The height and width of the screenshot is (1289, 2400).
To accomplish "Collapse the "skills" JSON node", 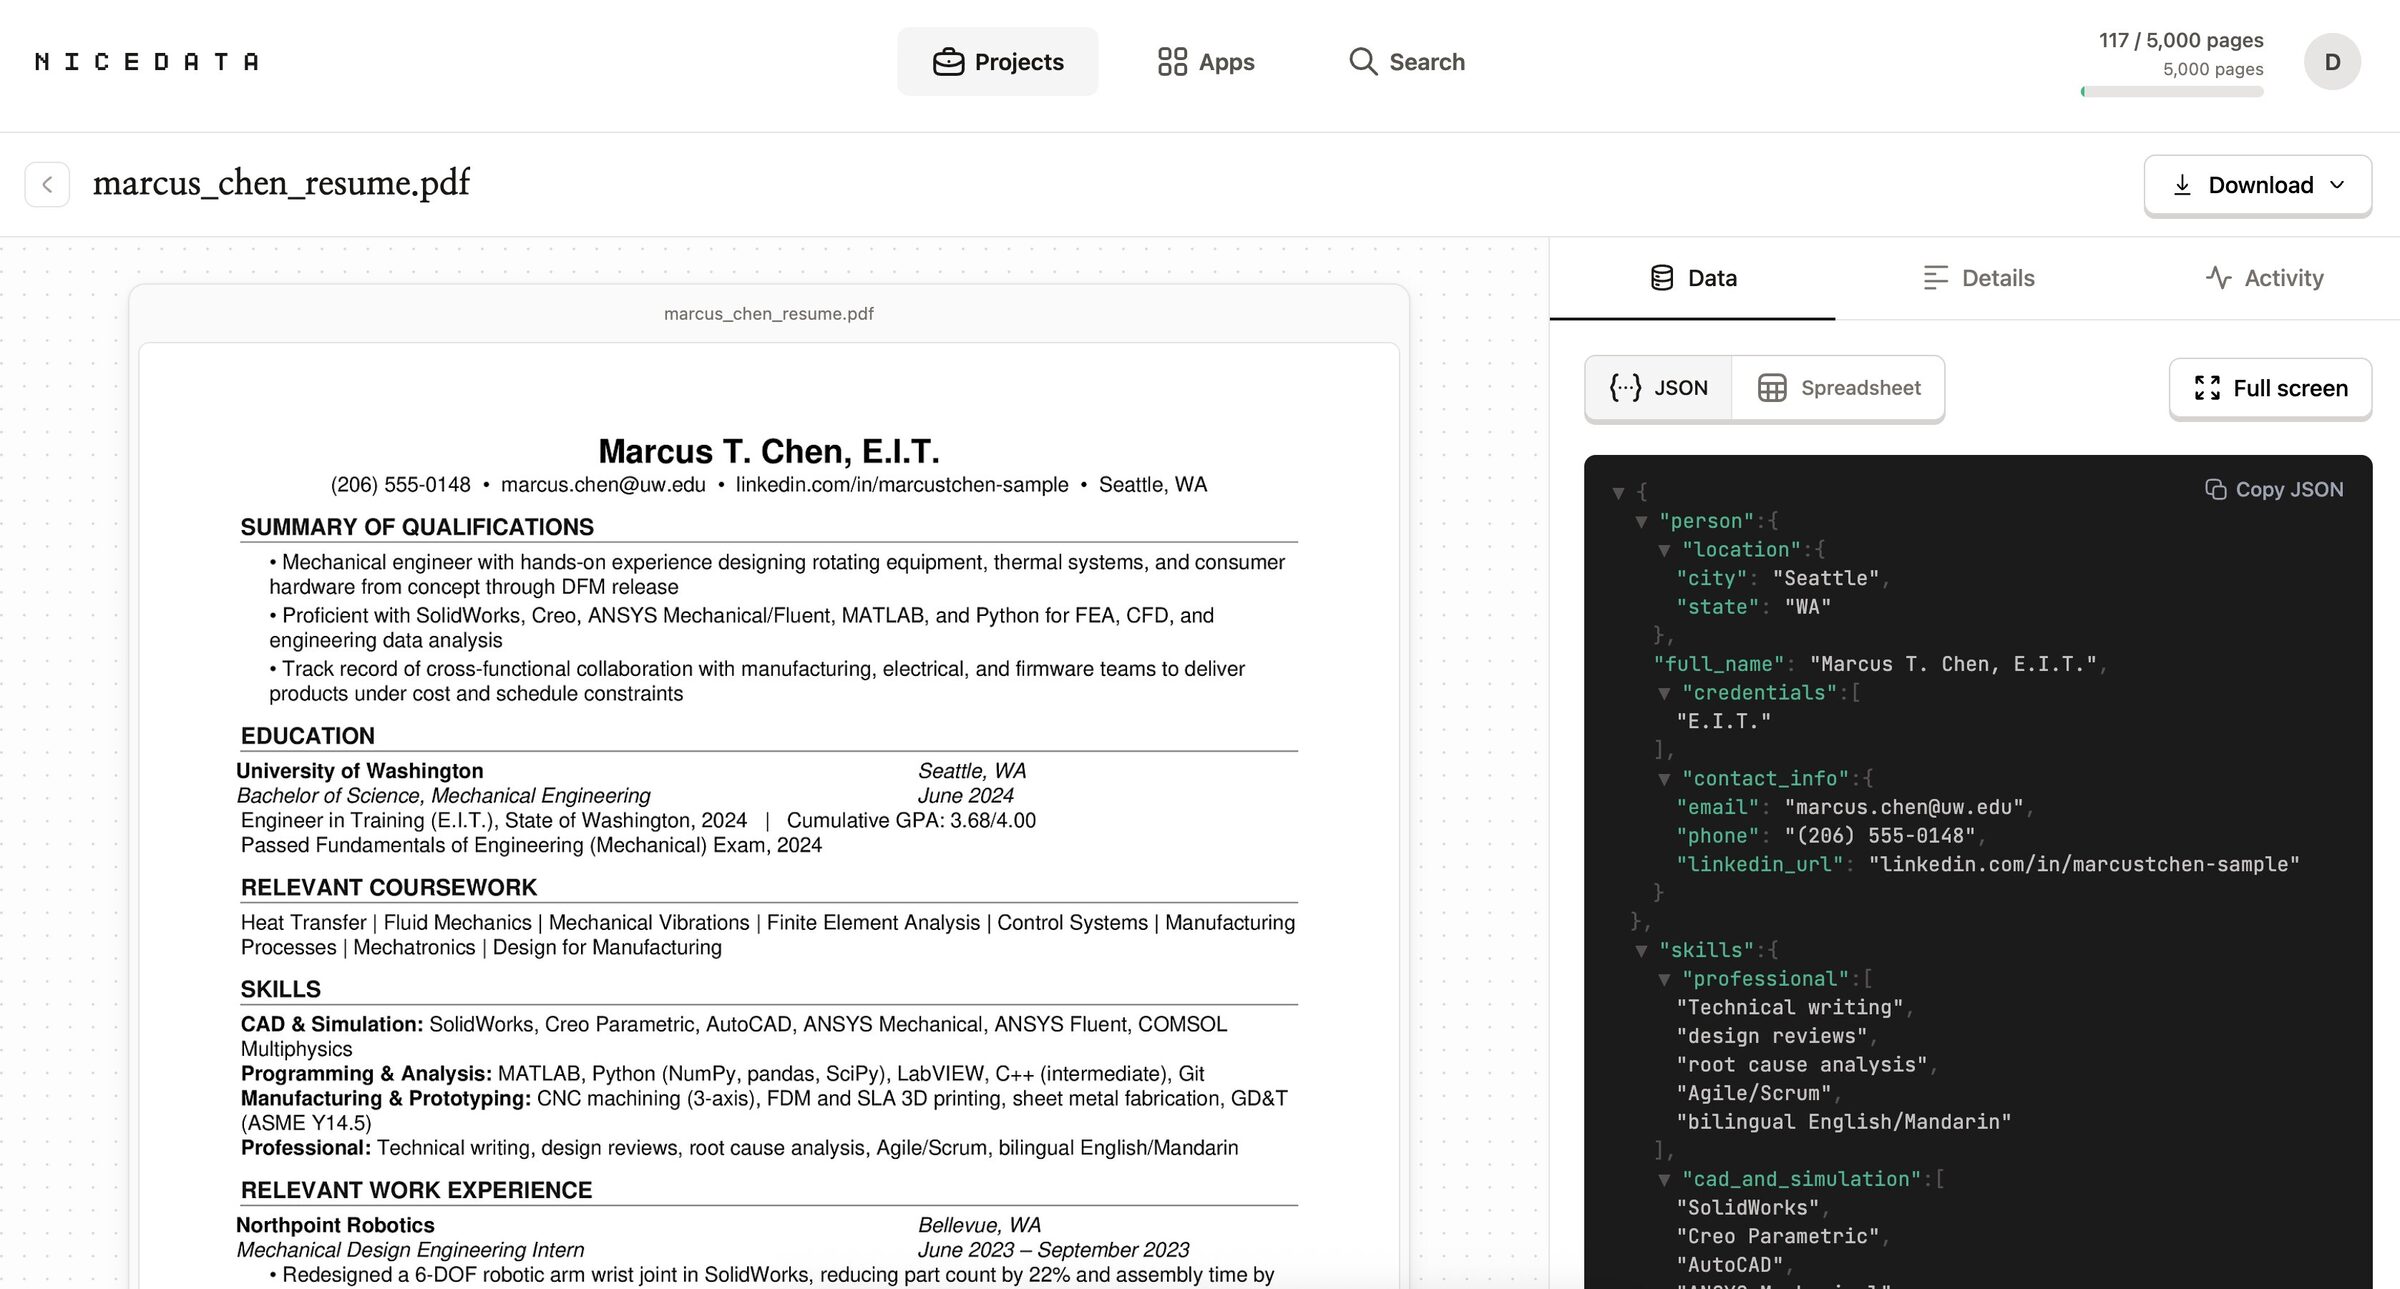I will [x=1641, y=951].
